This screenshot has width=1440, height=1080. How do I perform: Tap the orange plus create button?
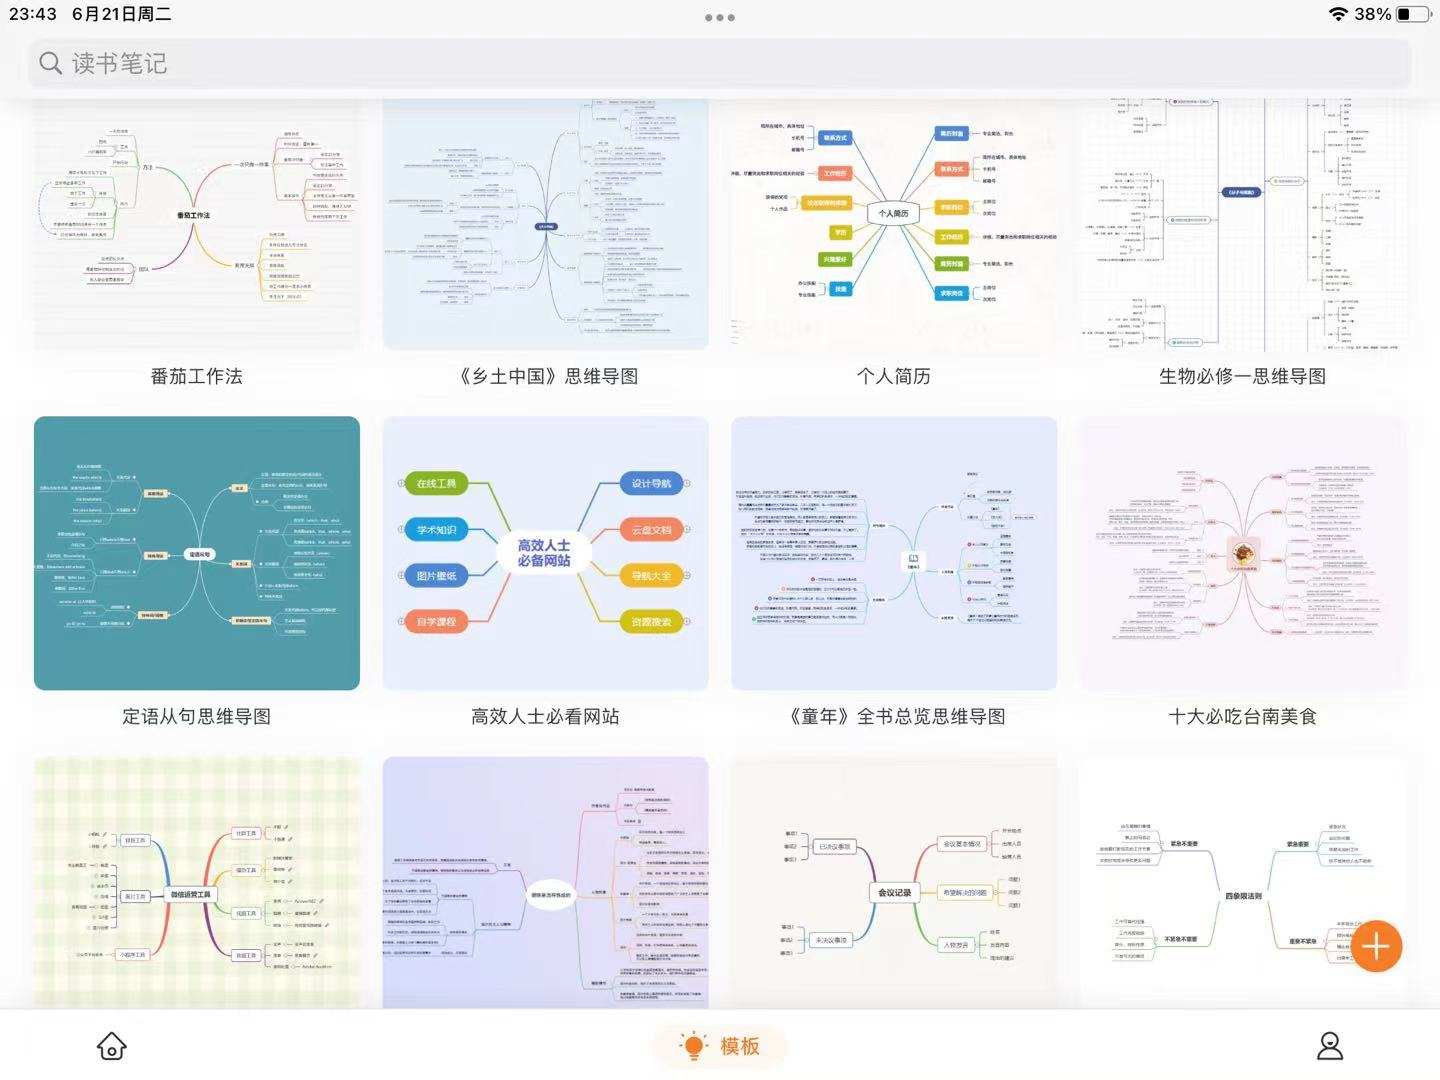tap(1376, 946)
